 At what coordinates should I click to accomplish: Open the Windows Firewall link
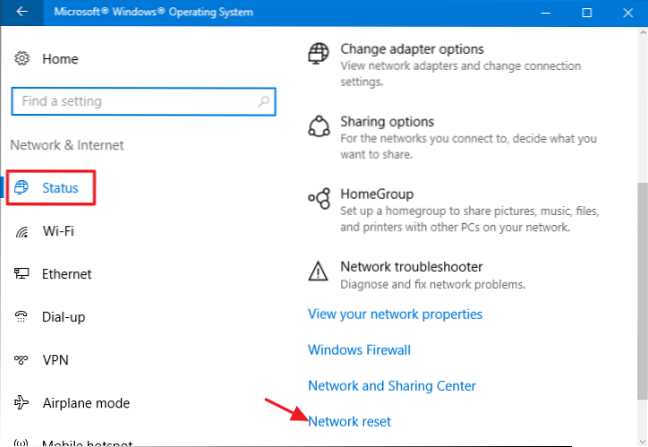(359, 350)
